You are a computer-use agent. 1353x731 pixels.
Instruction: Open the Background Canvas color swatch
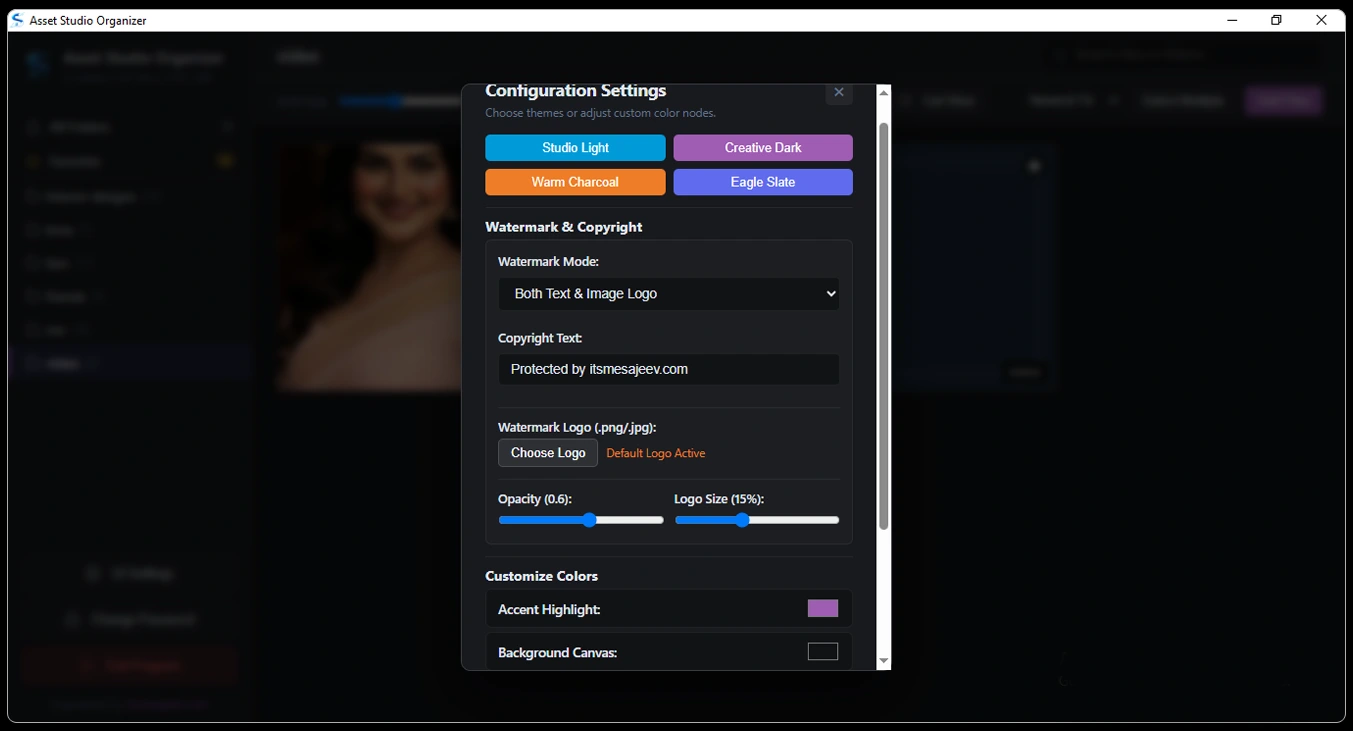tap(823, 652)
